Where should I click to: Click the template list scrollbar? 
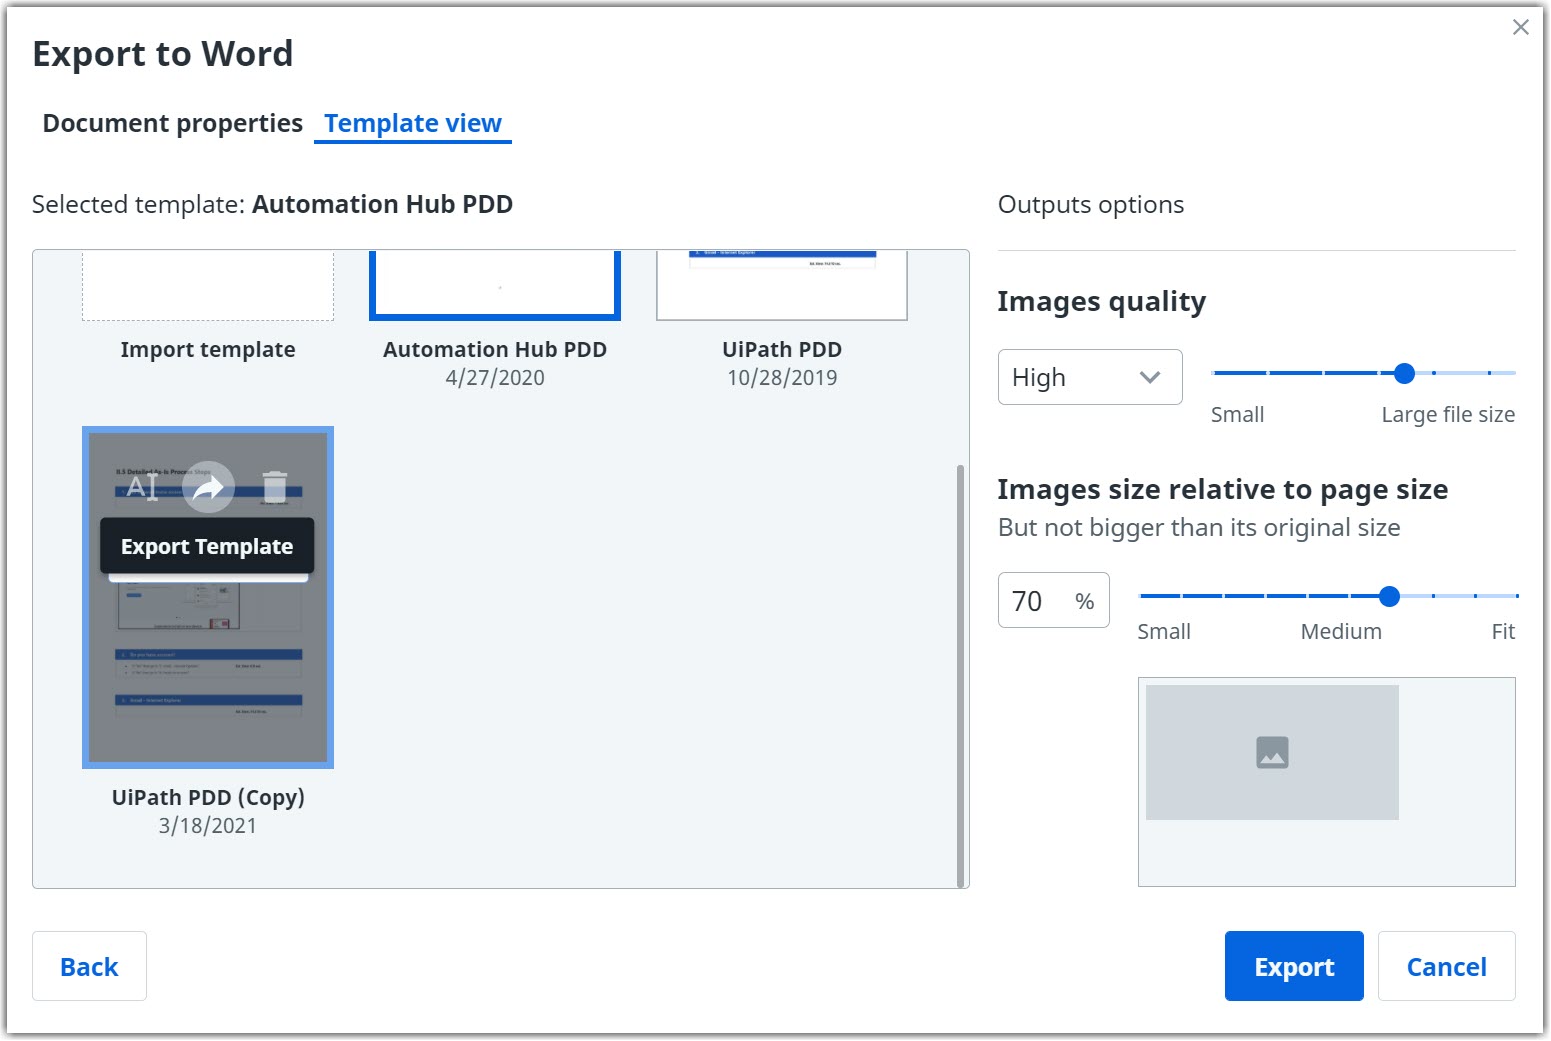pyautogui.click(x=961, y=675)
